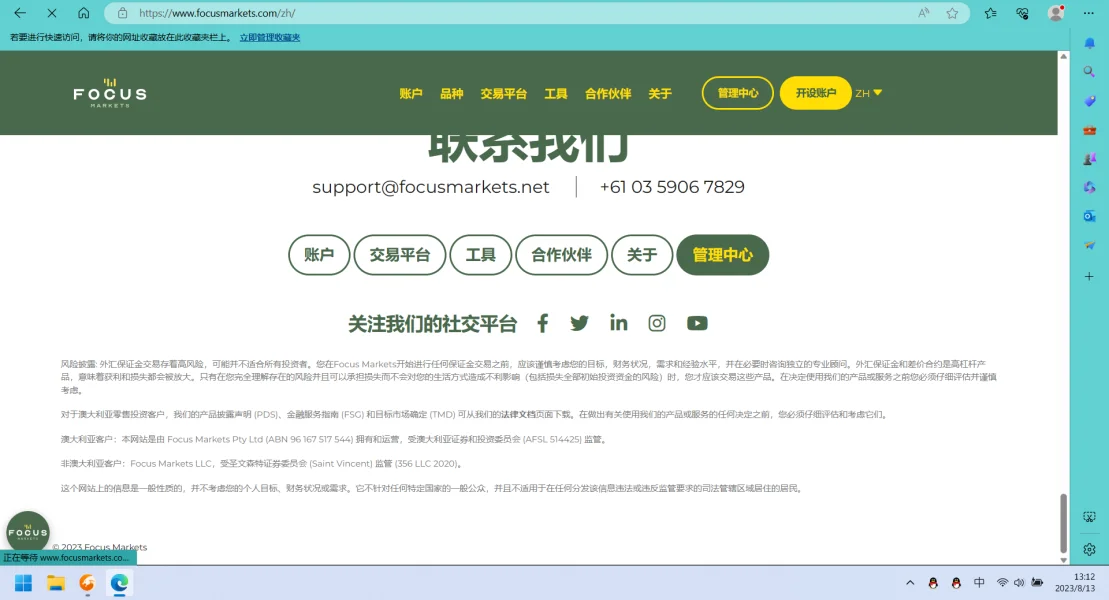Viewport: 1109px width, 600px height.
Task: Click the yellow 开设账户 button
Action: (x=815, y=93)
